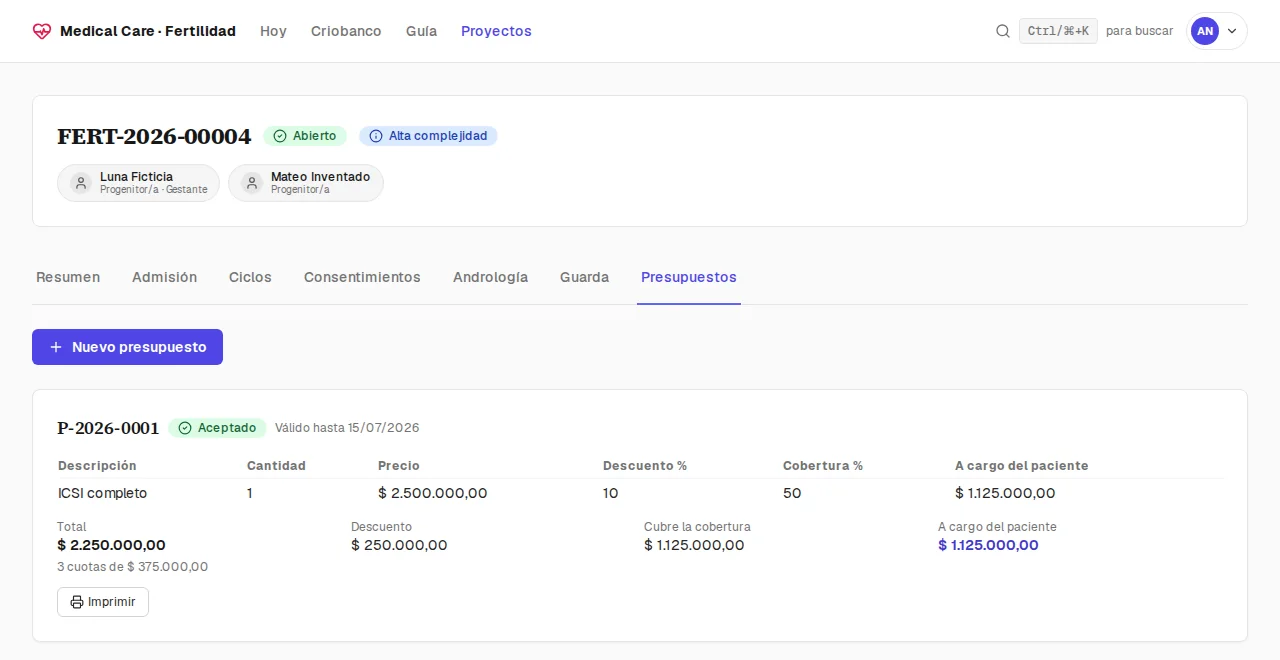
Task: Click the Descuento amount $ 250.000,00
Action: point(399,545)
